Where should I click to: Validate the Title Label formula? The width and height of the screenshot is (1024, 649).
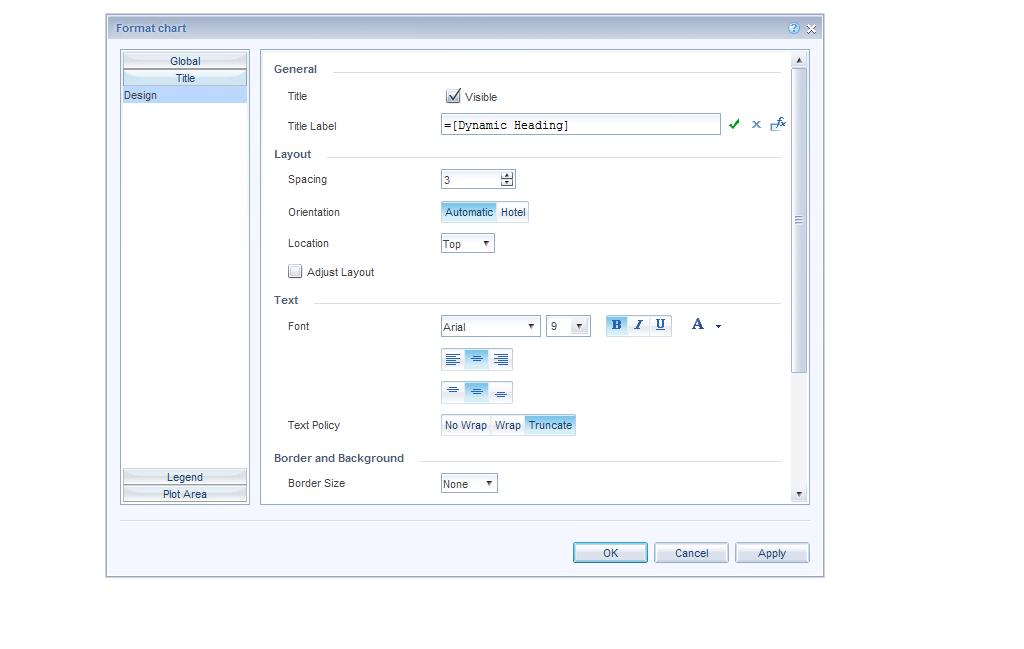735,124
